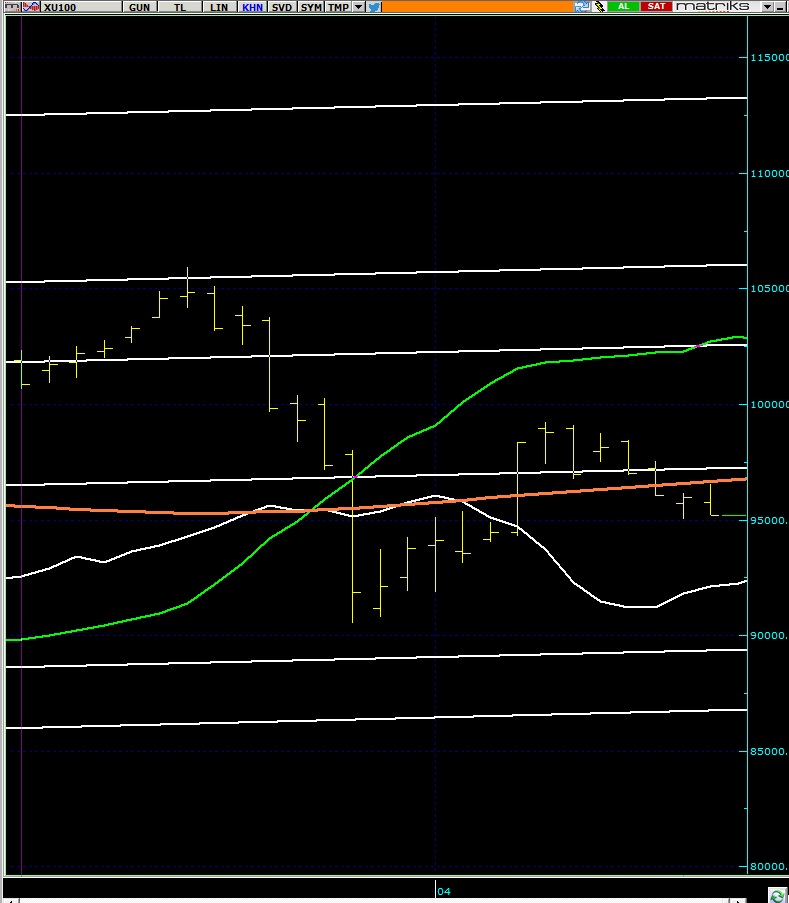Toggle the KHN button

tap(252, 7)
